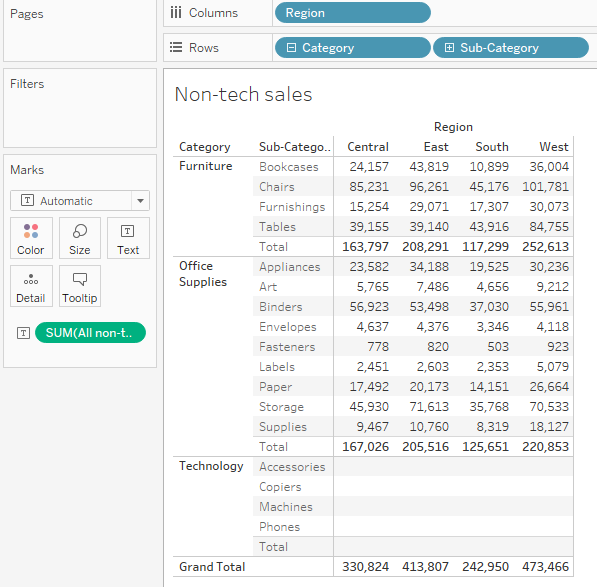Select the Technology category header
The width and height of the screenshot is (597, 587).
211,466
